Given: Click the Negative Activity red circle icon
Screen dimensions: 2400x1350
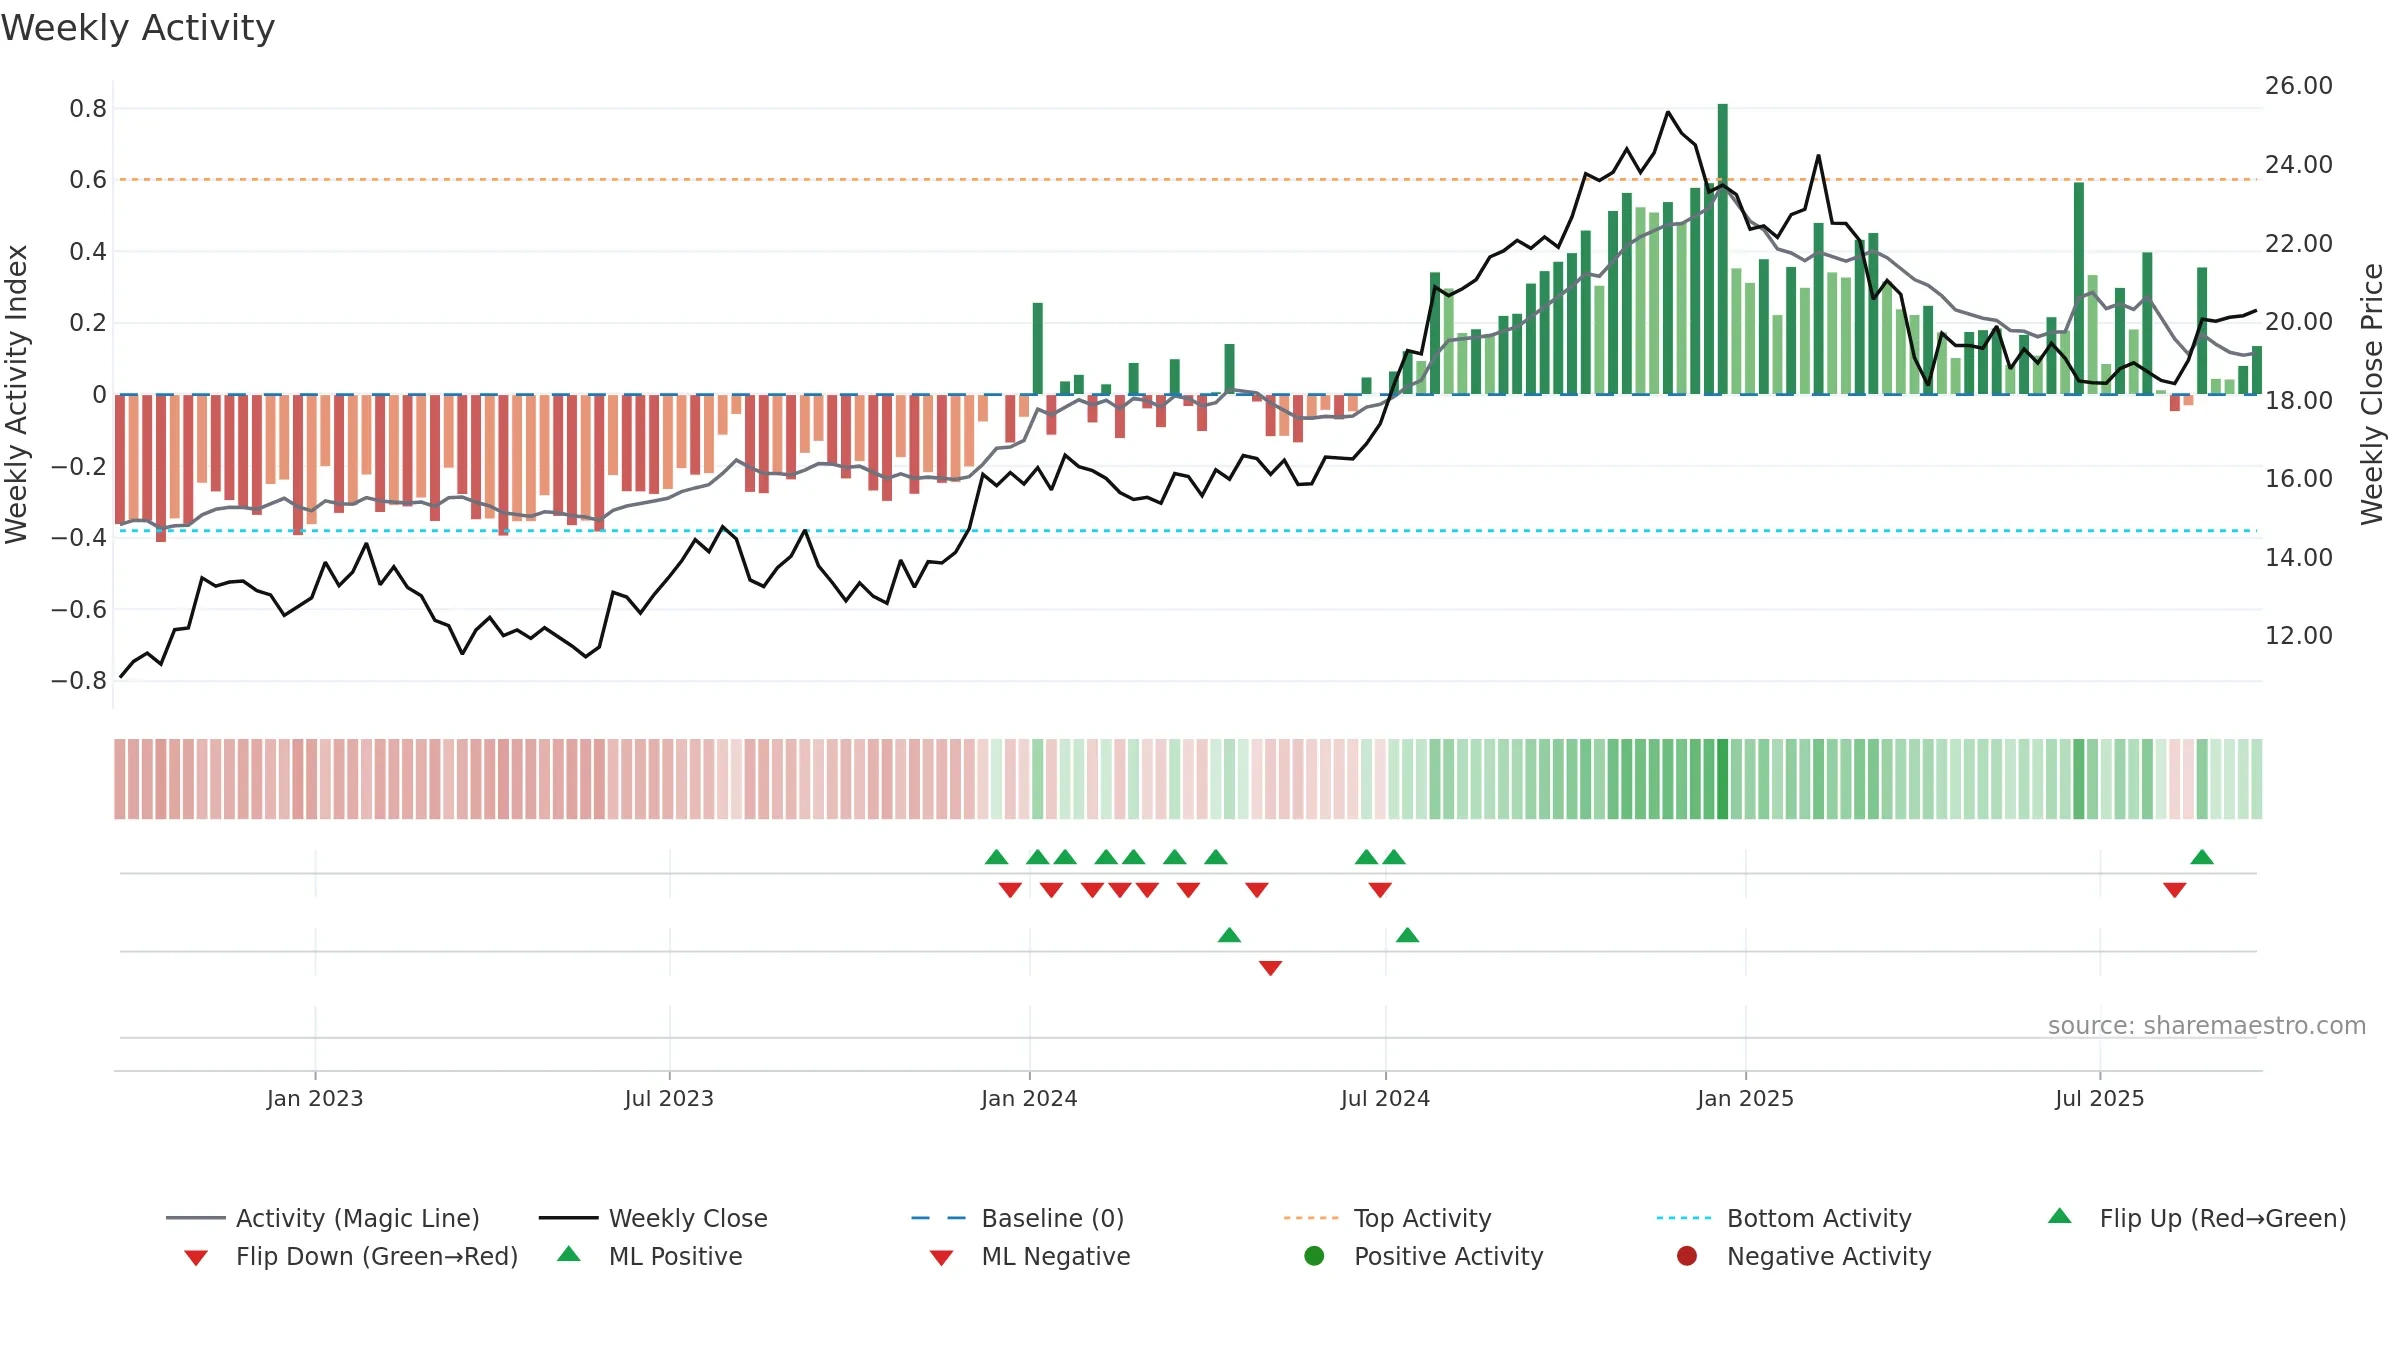Looking at the screenshot, I should [1687, 1256].
